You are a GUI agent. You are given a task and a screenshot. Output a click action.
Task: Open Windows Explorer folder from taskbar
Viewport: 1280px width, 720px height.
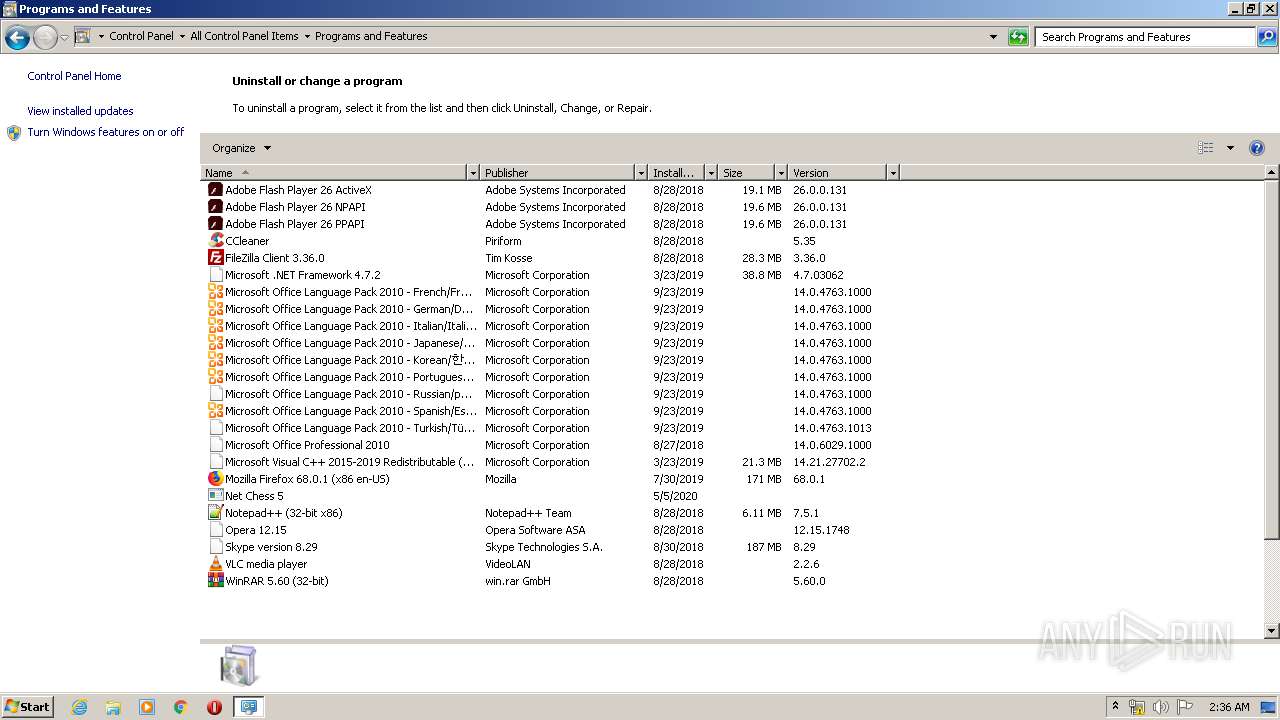tap(113, 707)
